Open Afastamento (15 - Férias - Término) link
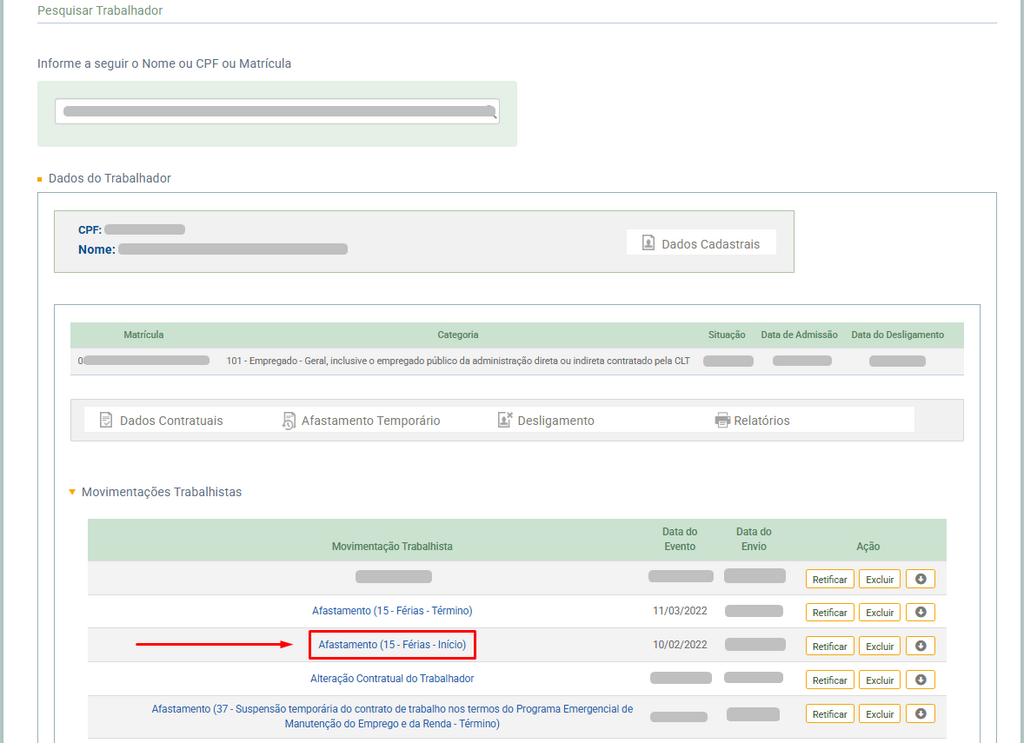The height and width of the screenshot is (743, 1024). (x=392, y=611)
